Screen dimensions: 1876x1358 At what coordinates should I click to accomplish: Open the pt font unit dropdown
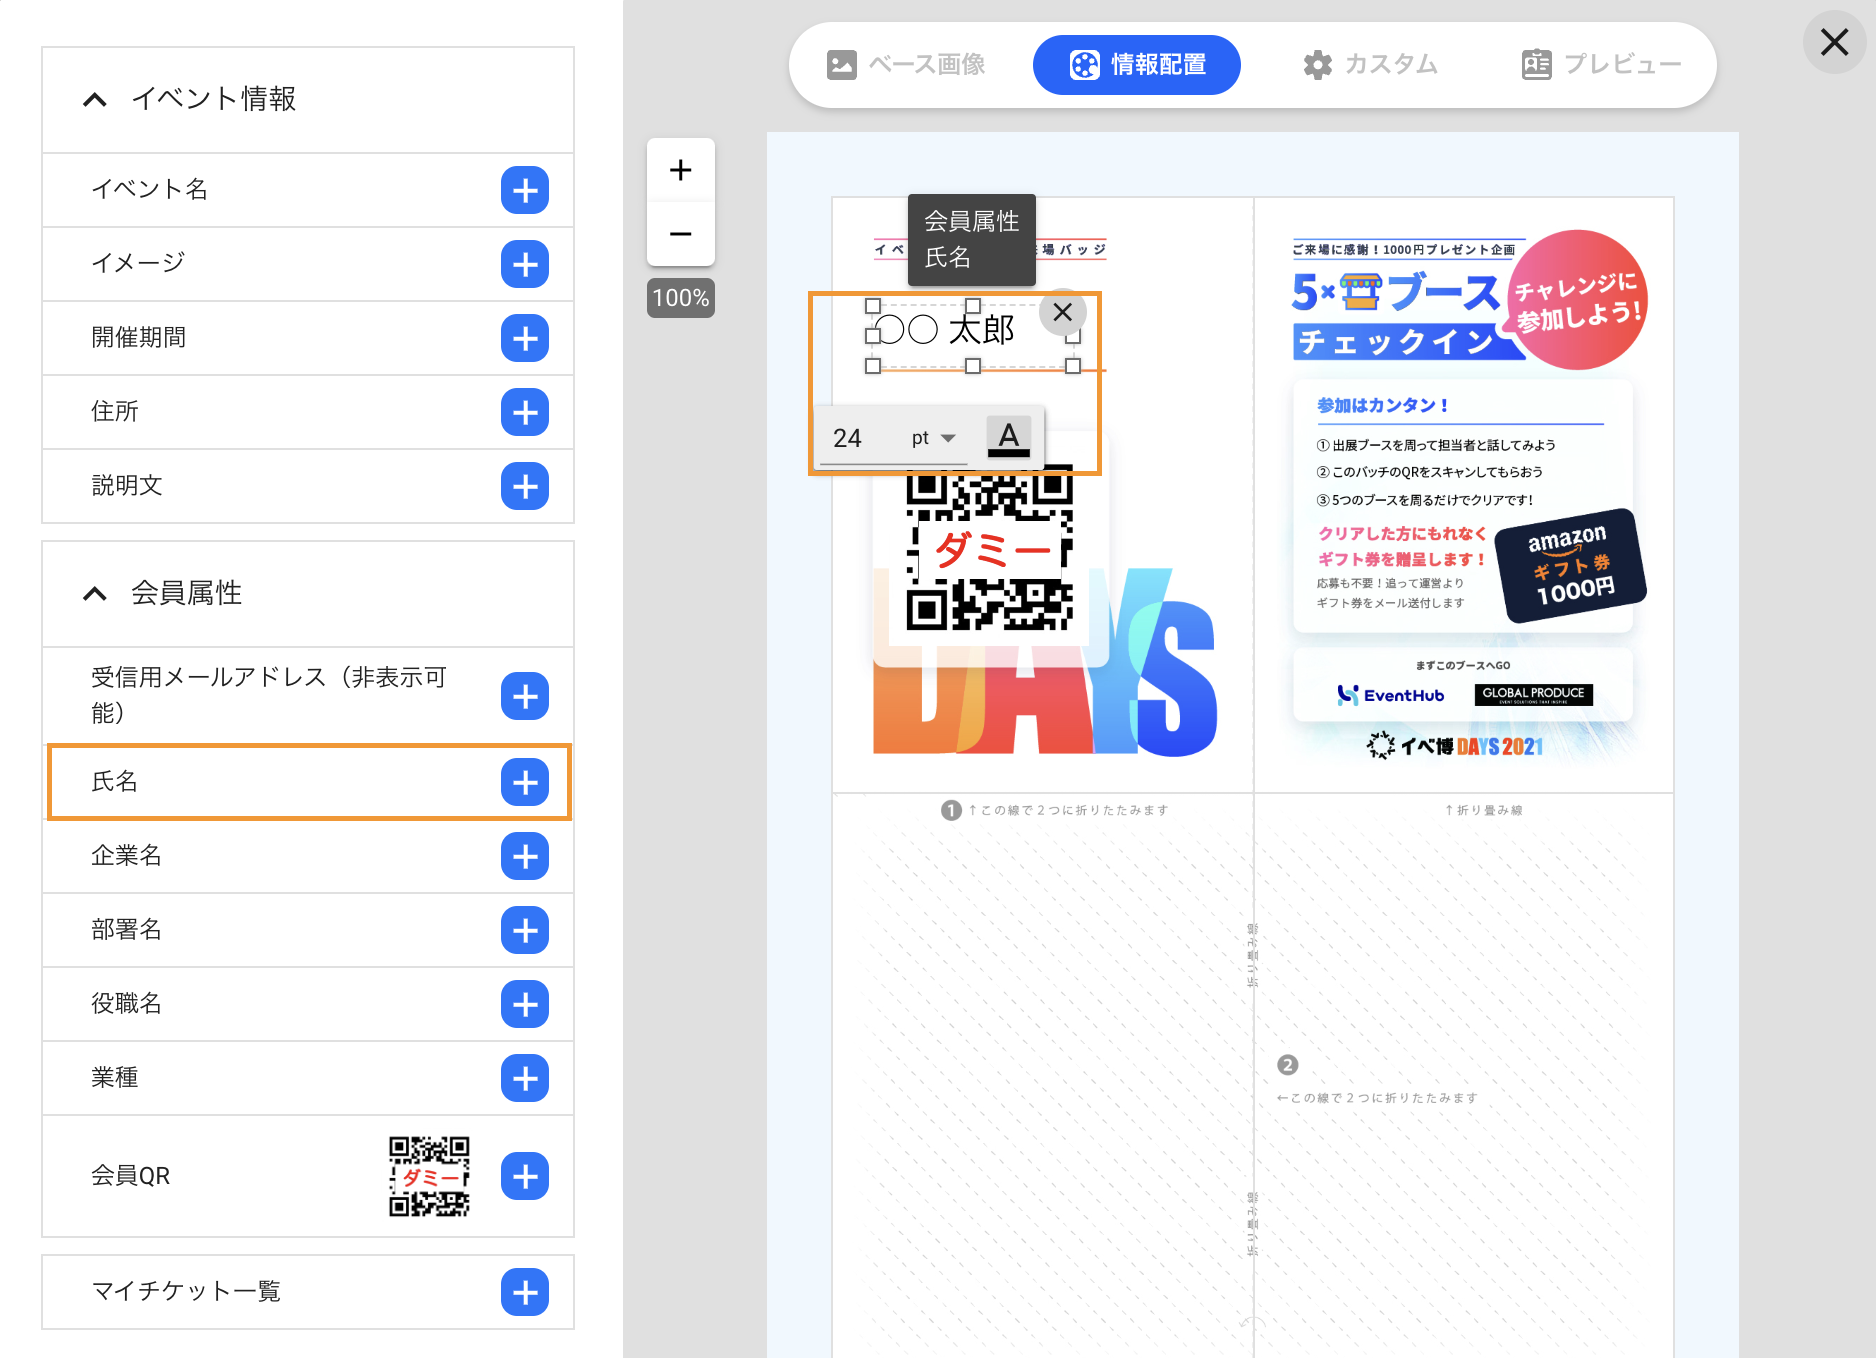[934, 438]
